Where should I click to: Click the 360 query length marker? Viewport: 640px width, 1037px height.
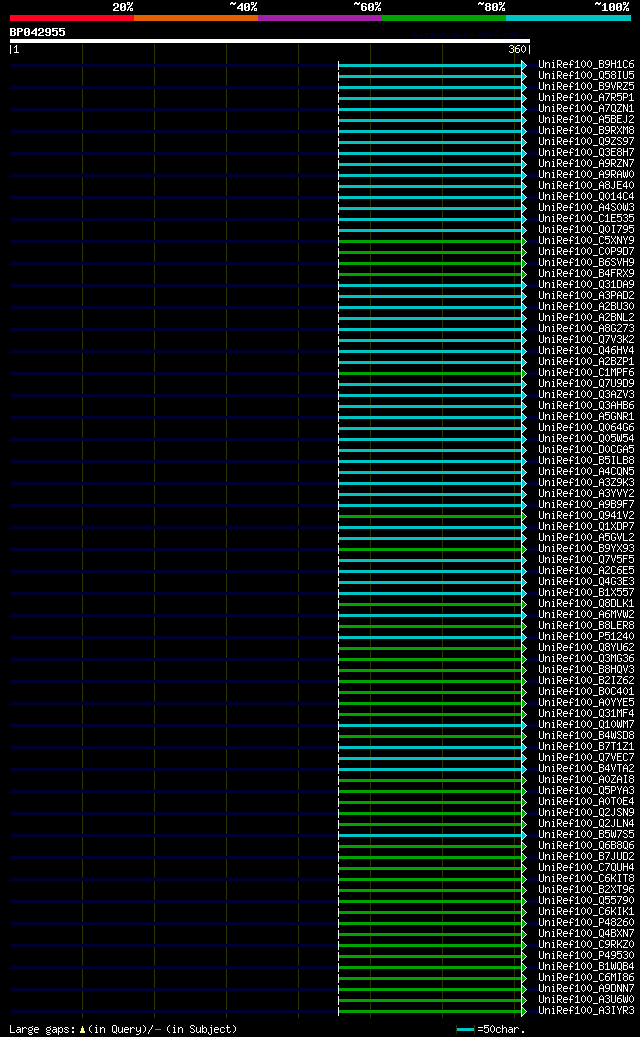[517, 50]
